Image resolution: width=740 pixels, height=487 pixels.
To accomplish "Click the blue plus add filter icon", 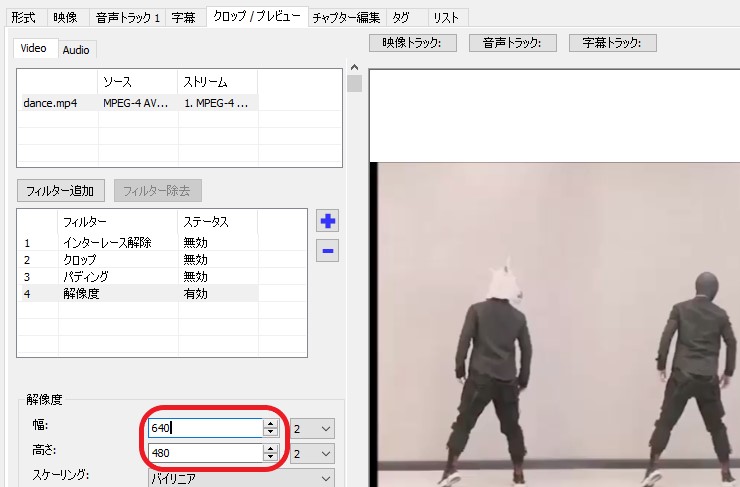I will (x=327, y=221).
